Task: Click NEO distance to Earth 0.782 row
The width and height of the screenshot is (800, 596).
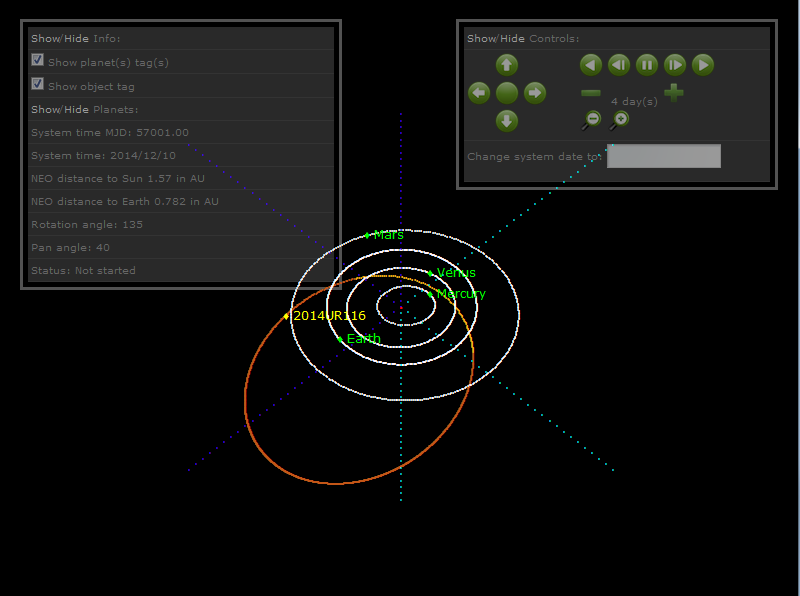Action: click(181, 201)
